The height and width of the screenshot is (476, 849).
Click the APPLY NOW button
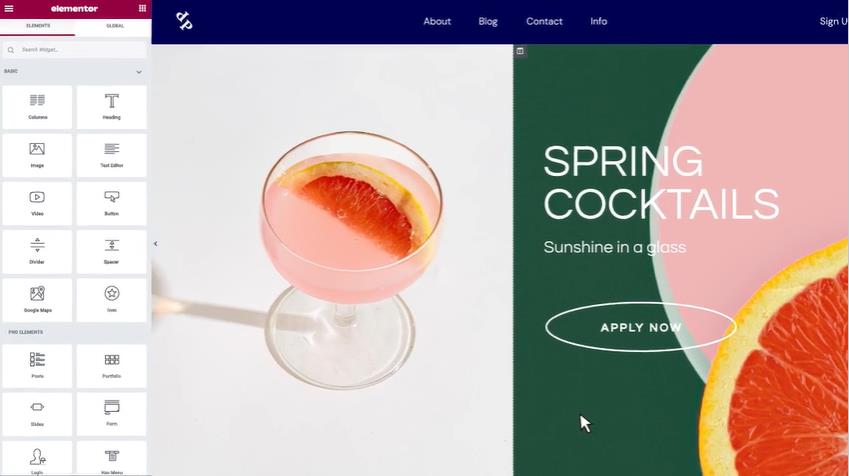641,327
